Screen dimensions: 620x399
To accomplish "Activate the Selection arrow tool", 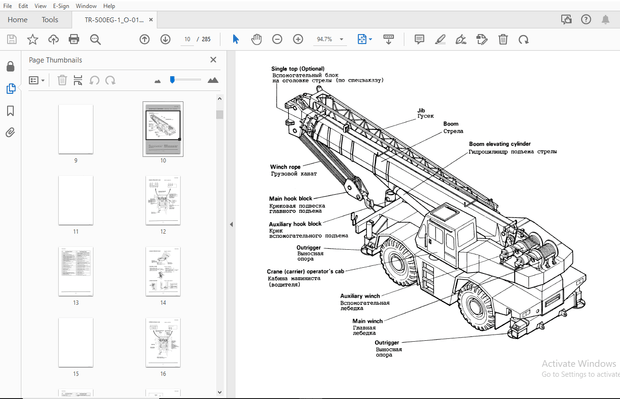I will 236,39.
